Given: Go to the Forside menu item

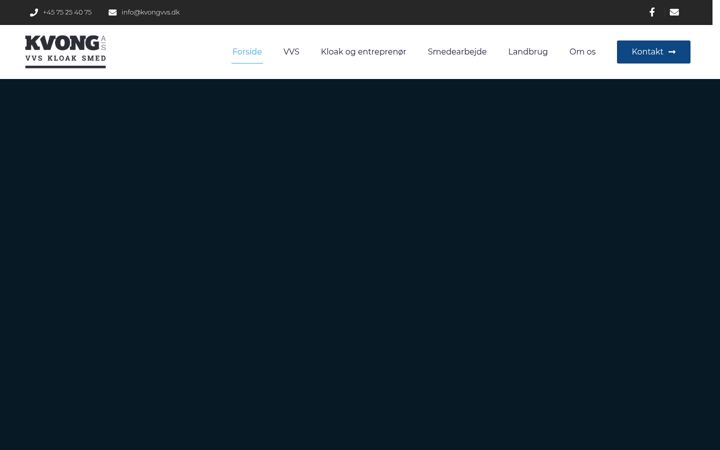Looking at the screenshot, I should click(247, 52).
